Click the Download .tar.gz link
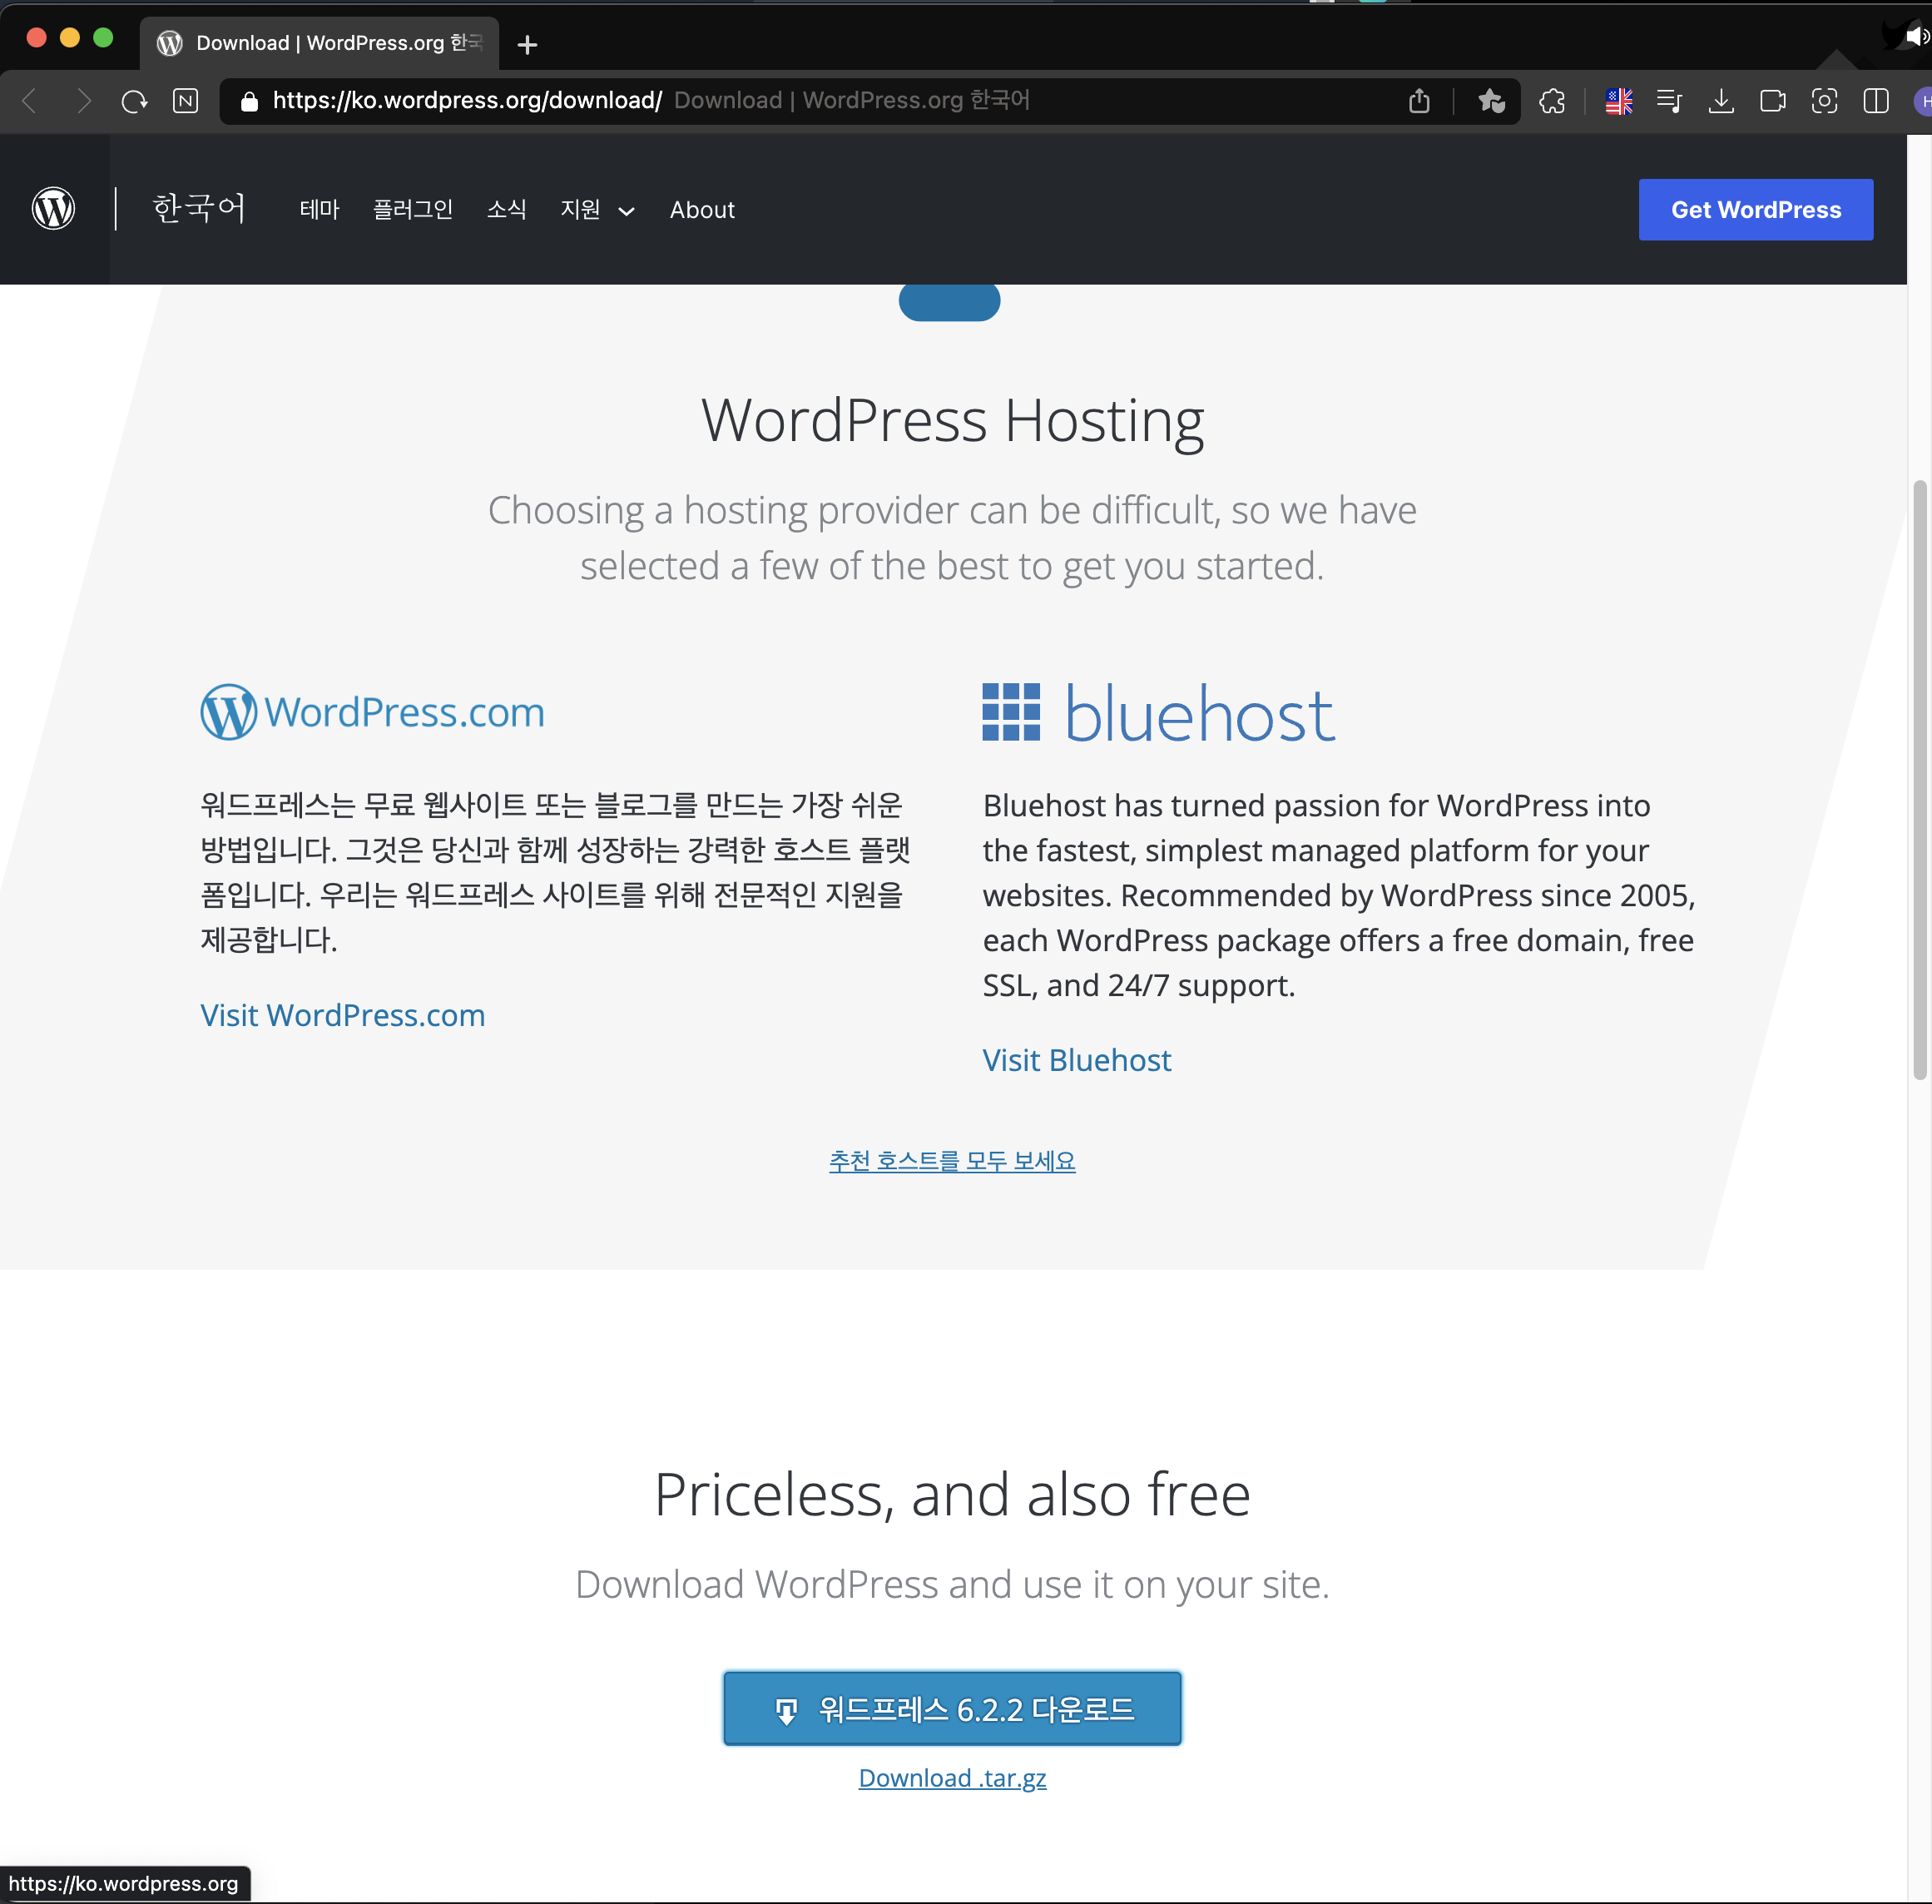 [951, 1778]
